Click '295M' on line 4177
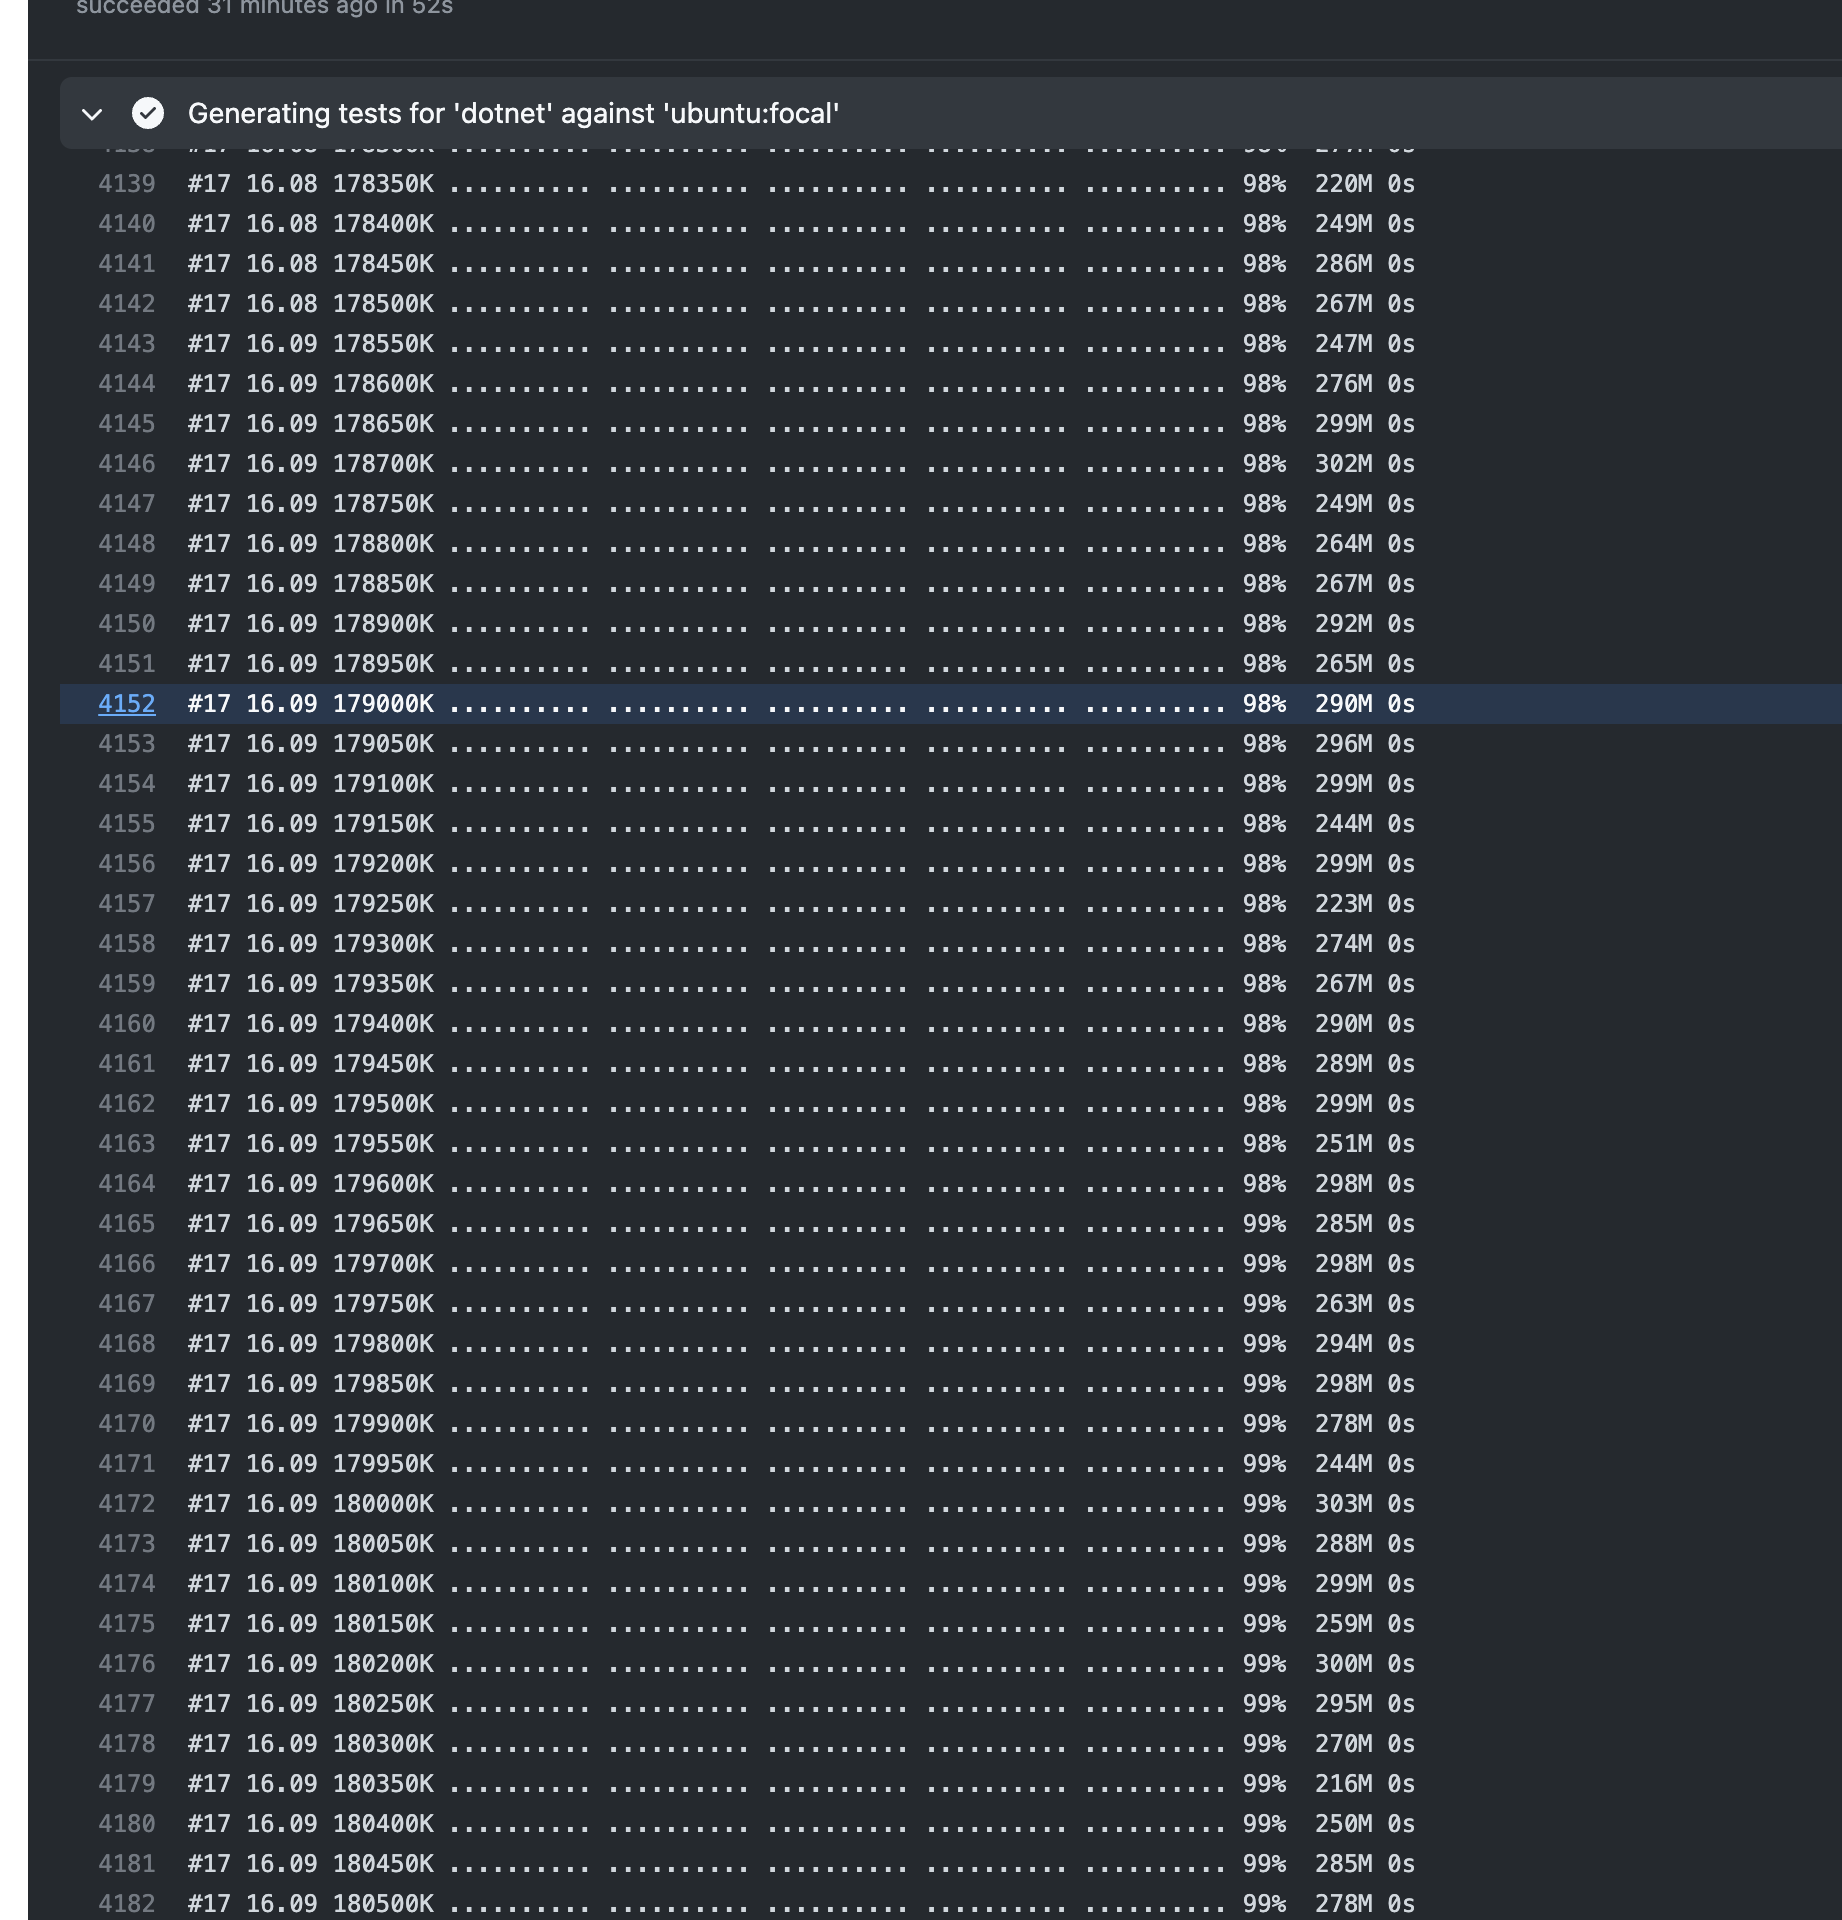 click(x=1343, y=1704)
